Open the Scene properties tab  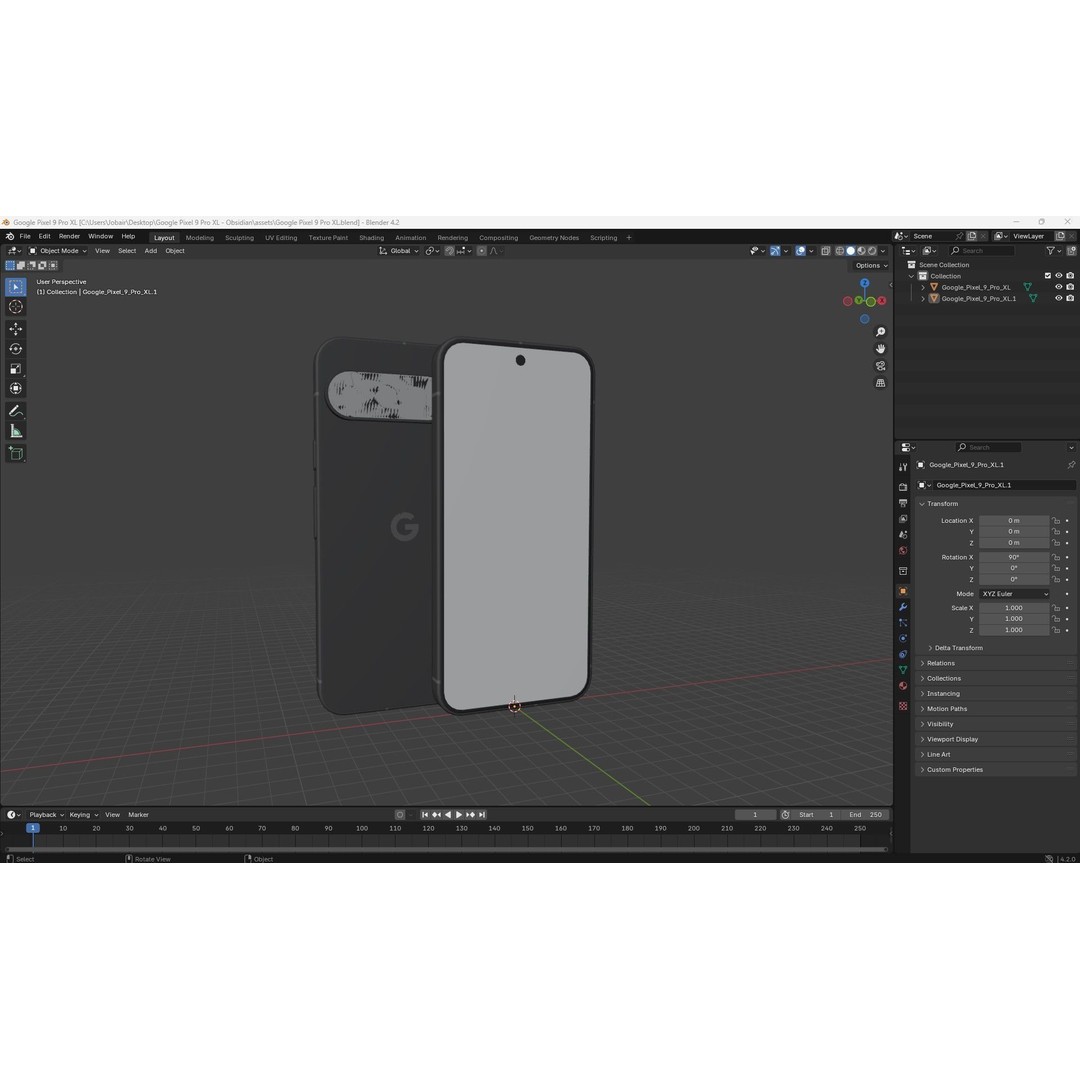click(903, 534)
